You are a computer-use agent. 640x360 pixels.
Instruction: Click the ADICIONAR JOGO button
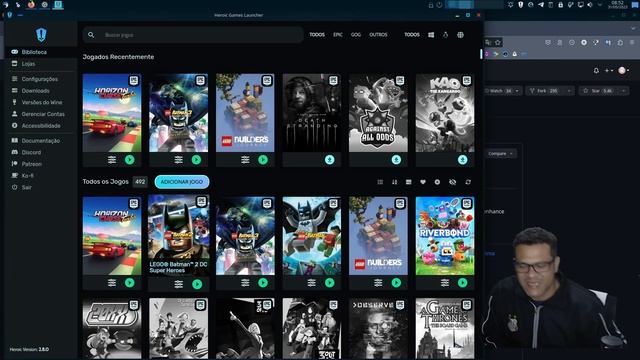182,182
